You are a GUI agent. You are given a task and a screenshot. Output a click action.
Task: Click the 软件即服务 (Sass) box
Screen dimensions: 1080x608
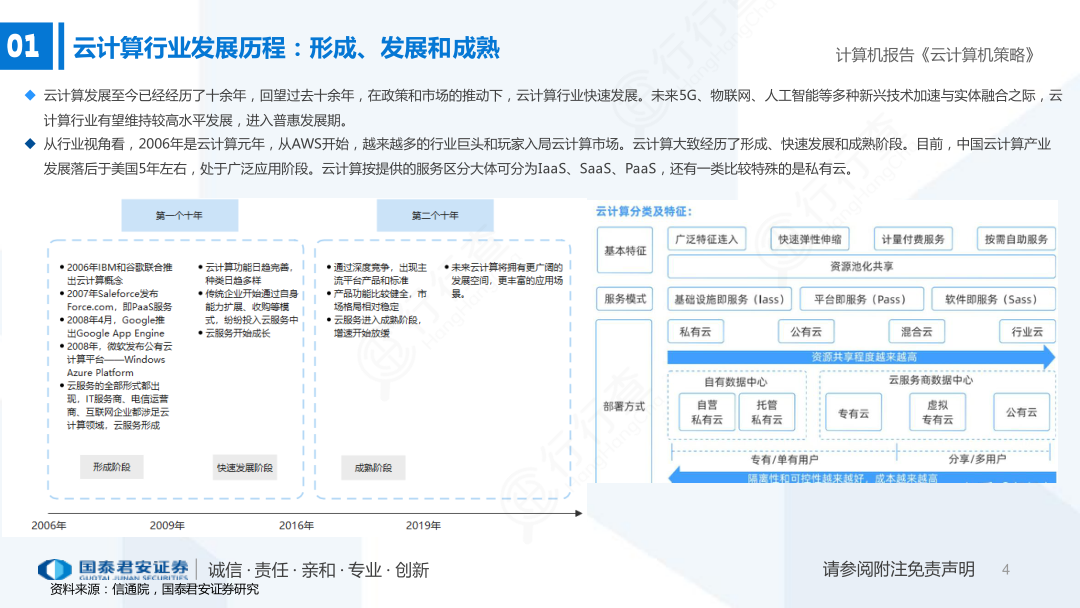coord(991,299)
